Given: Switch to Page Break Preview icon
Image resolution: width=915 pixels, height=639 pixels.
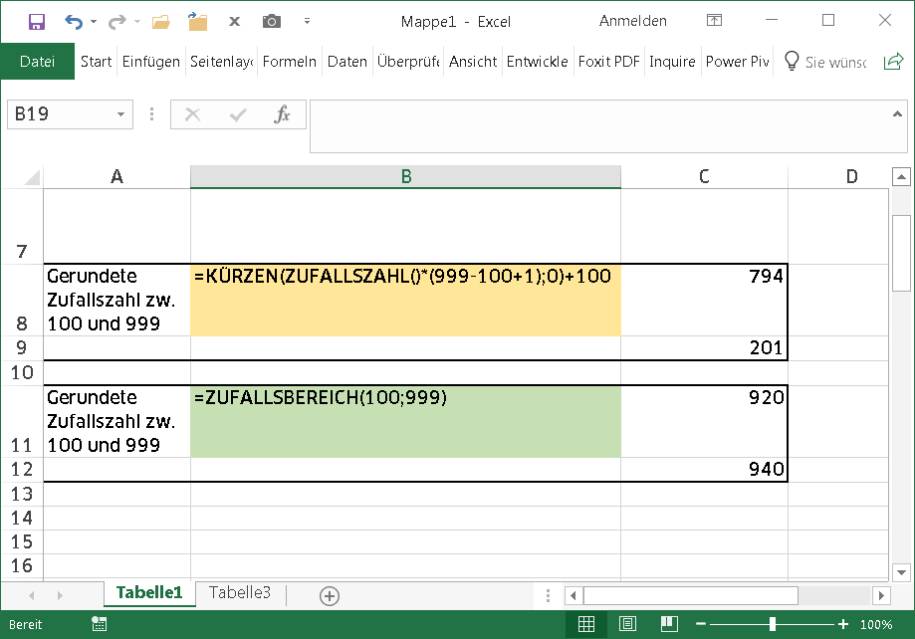Looking at the screenshot, I should coord(669,624).
